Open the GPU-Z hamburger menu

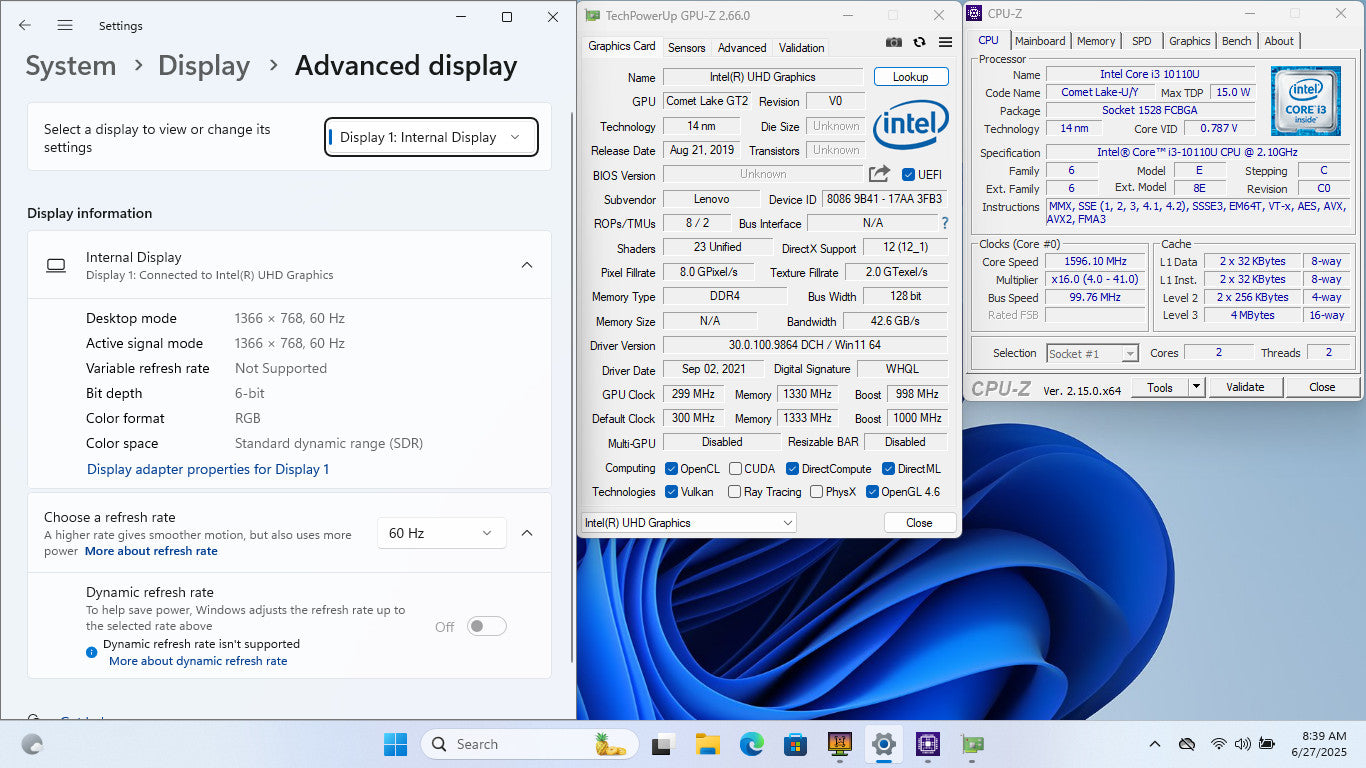click(x=945, y=42)
